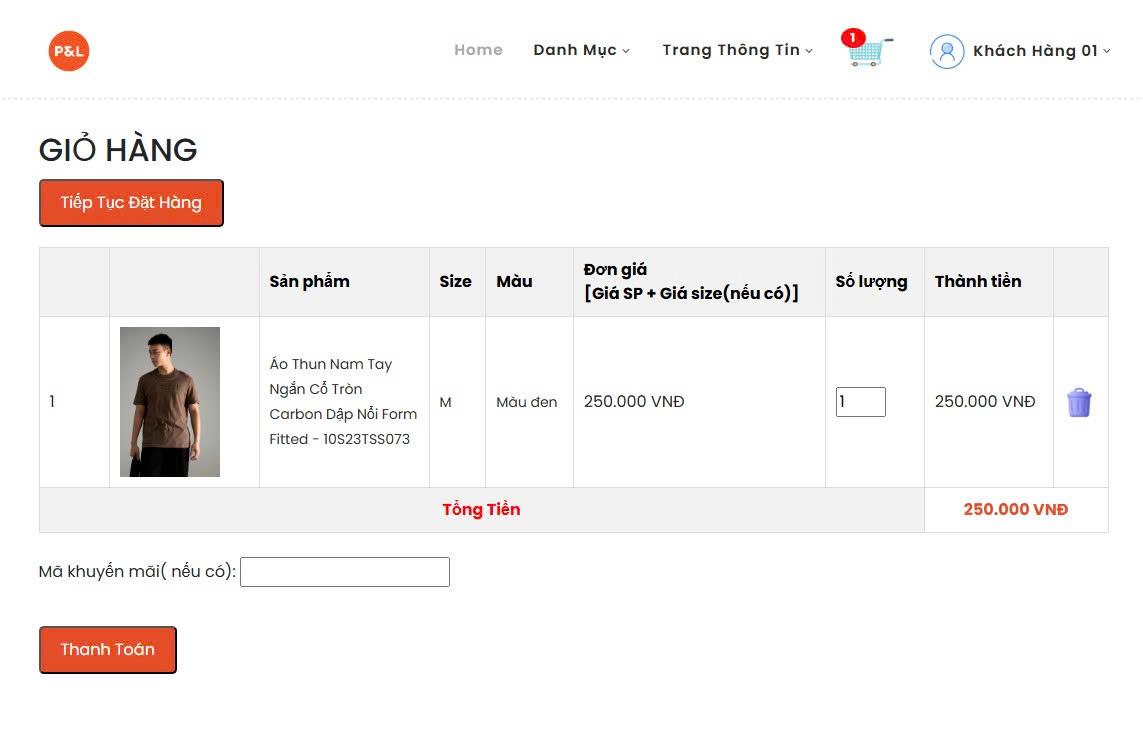Click the P&L logo
This screenshot has height=751, width=1143.
coord(68,50)
